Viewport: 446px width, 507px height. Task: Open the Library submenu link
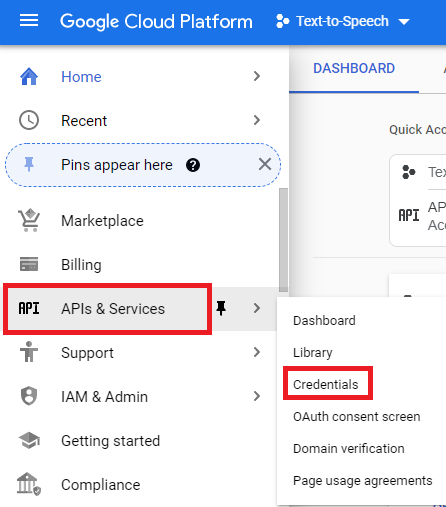(313, 353)
